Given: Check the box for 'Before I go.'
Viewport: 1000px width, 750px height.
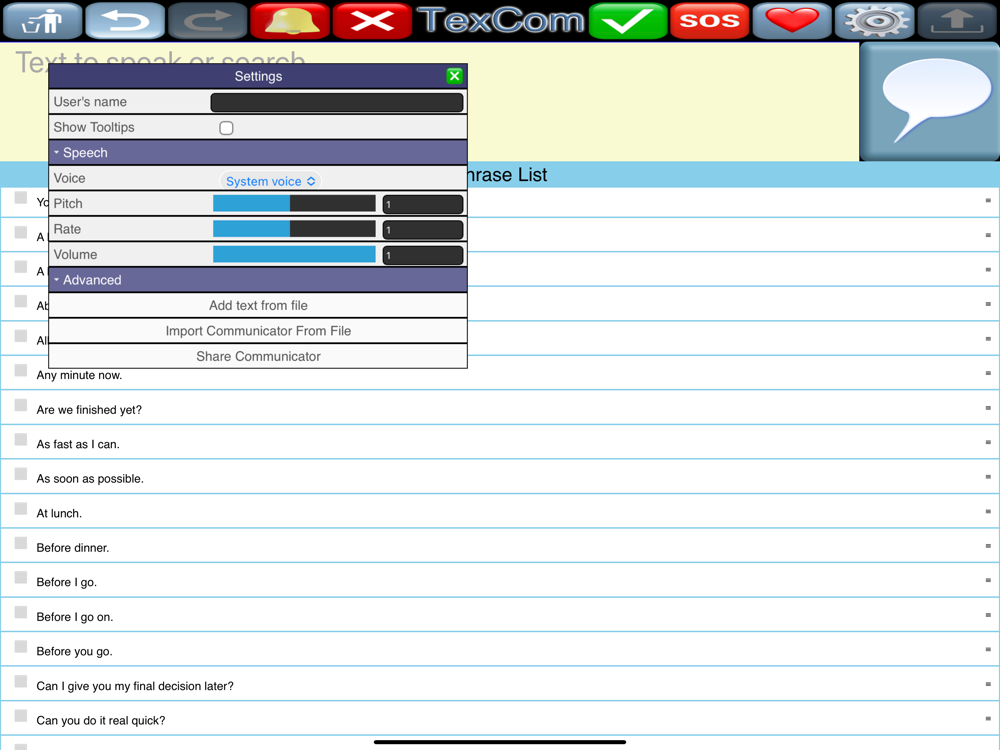Looking at the screenshot, I should click(21, 577).
